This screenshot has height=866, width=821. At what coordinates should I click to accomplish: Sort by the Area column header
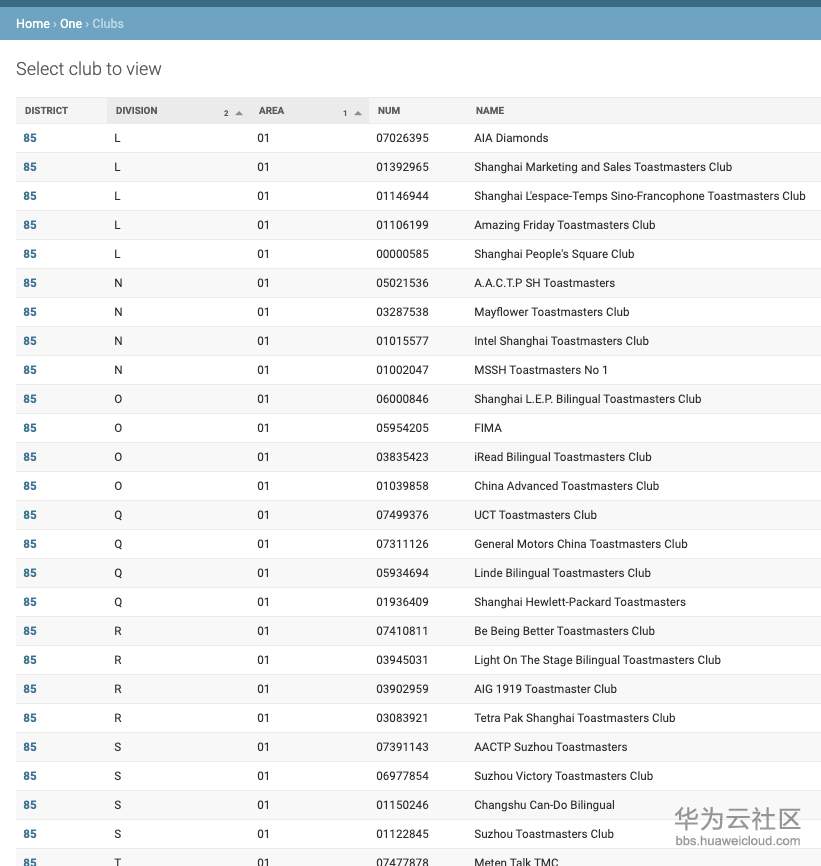[x=271, y=110]
